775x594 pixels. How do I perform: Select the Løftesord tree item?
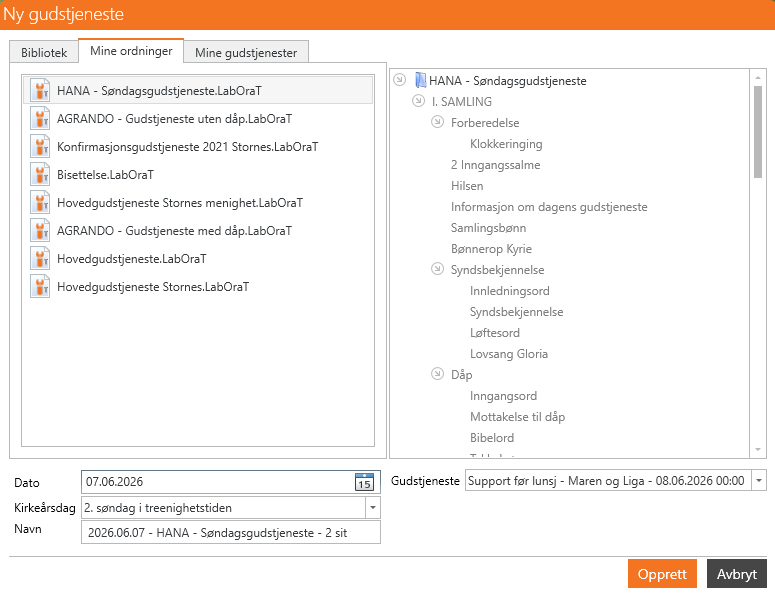coord(495,333)
